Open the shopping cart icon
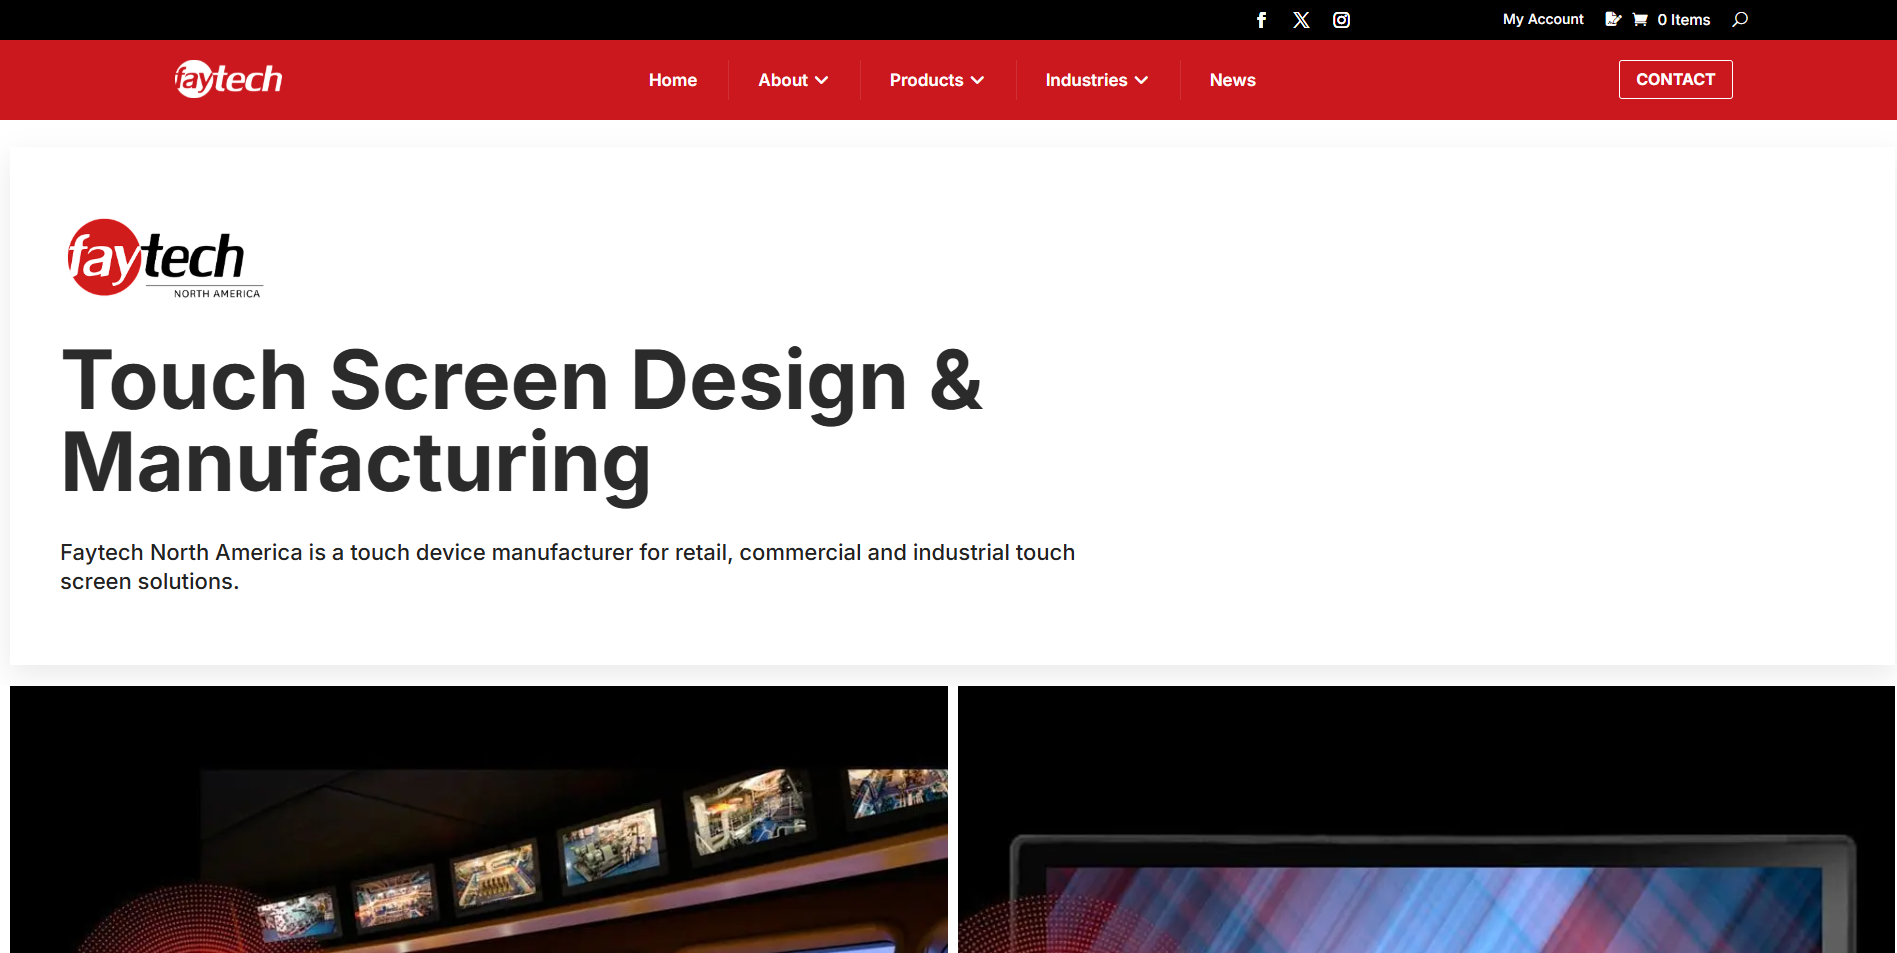Image resolution: width=1897 pixels, height=953 pixels. click(x=1640, y=19)
